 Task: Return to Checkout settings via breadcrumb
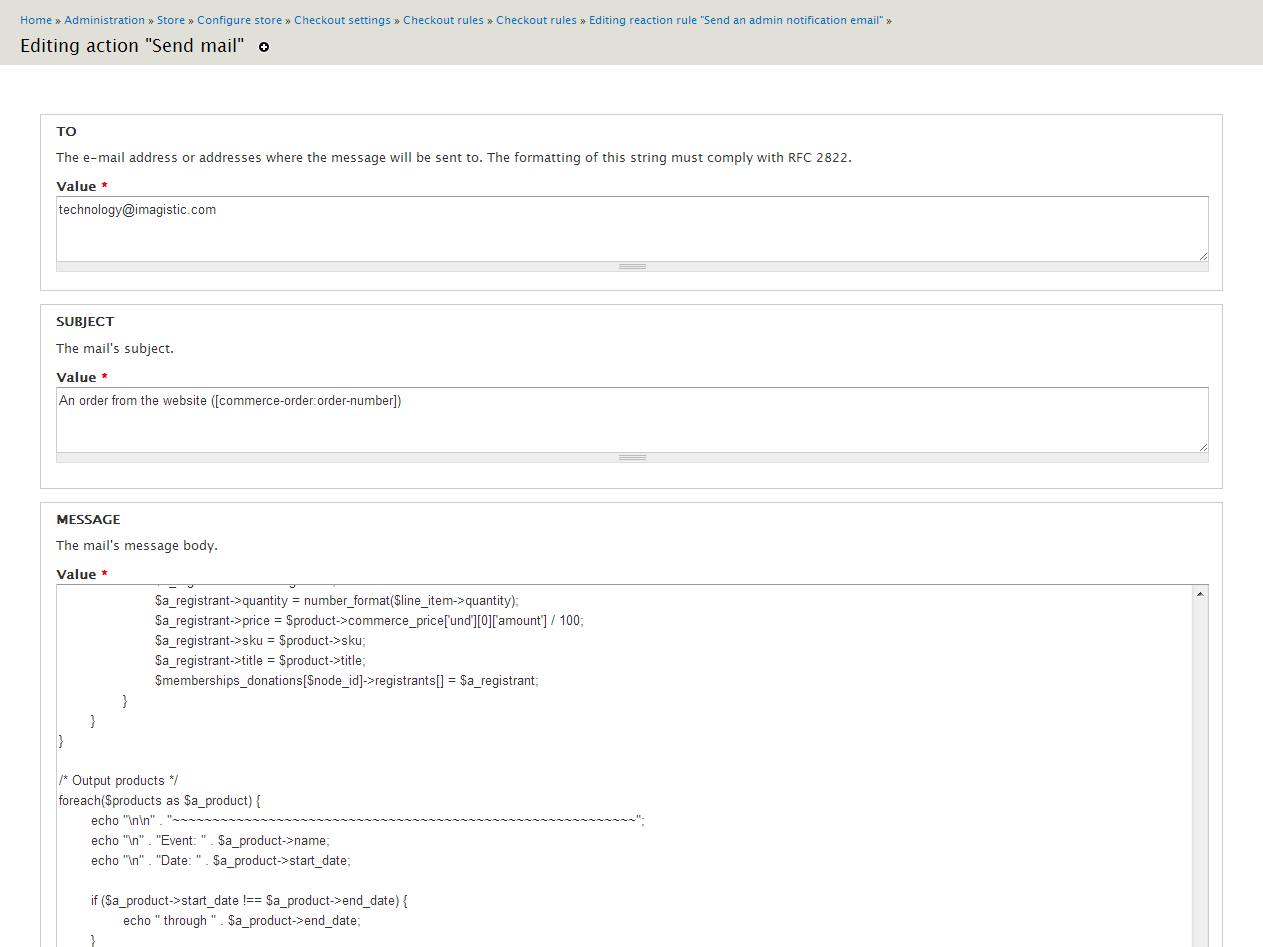[343, 20]
